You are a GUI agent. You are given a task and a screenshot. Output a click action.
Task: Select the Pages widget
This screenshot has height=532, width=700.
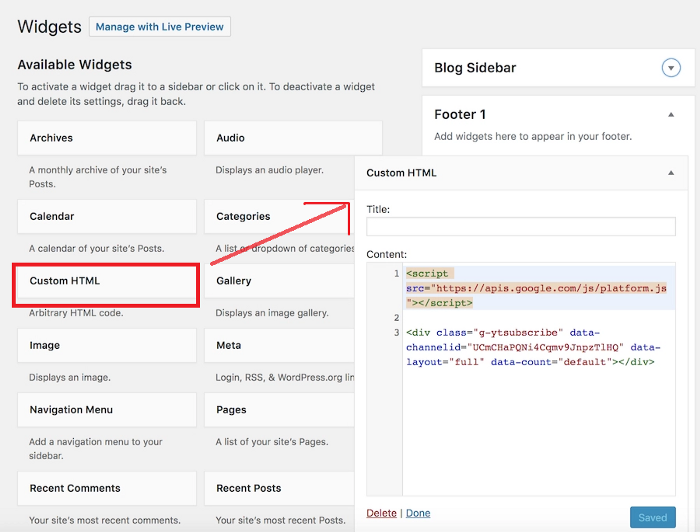coord(279,410)
